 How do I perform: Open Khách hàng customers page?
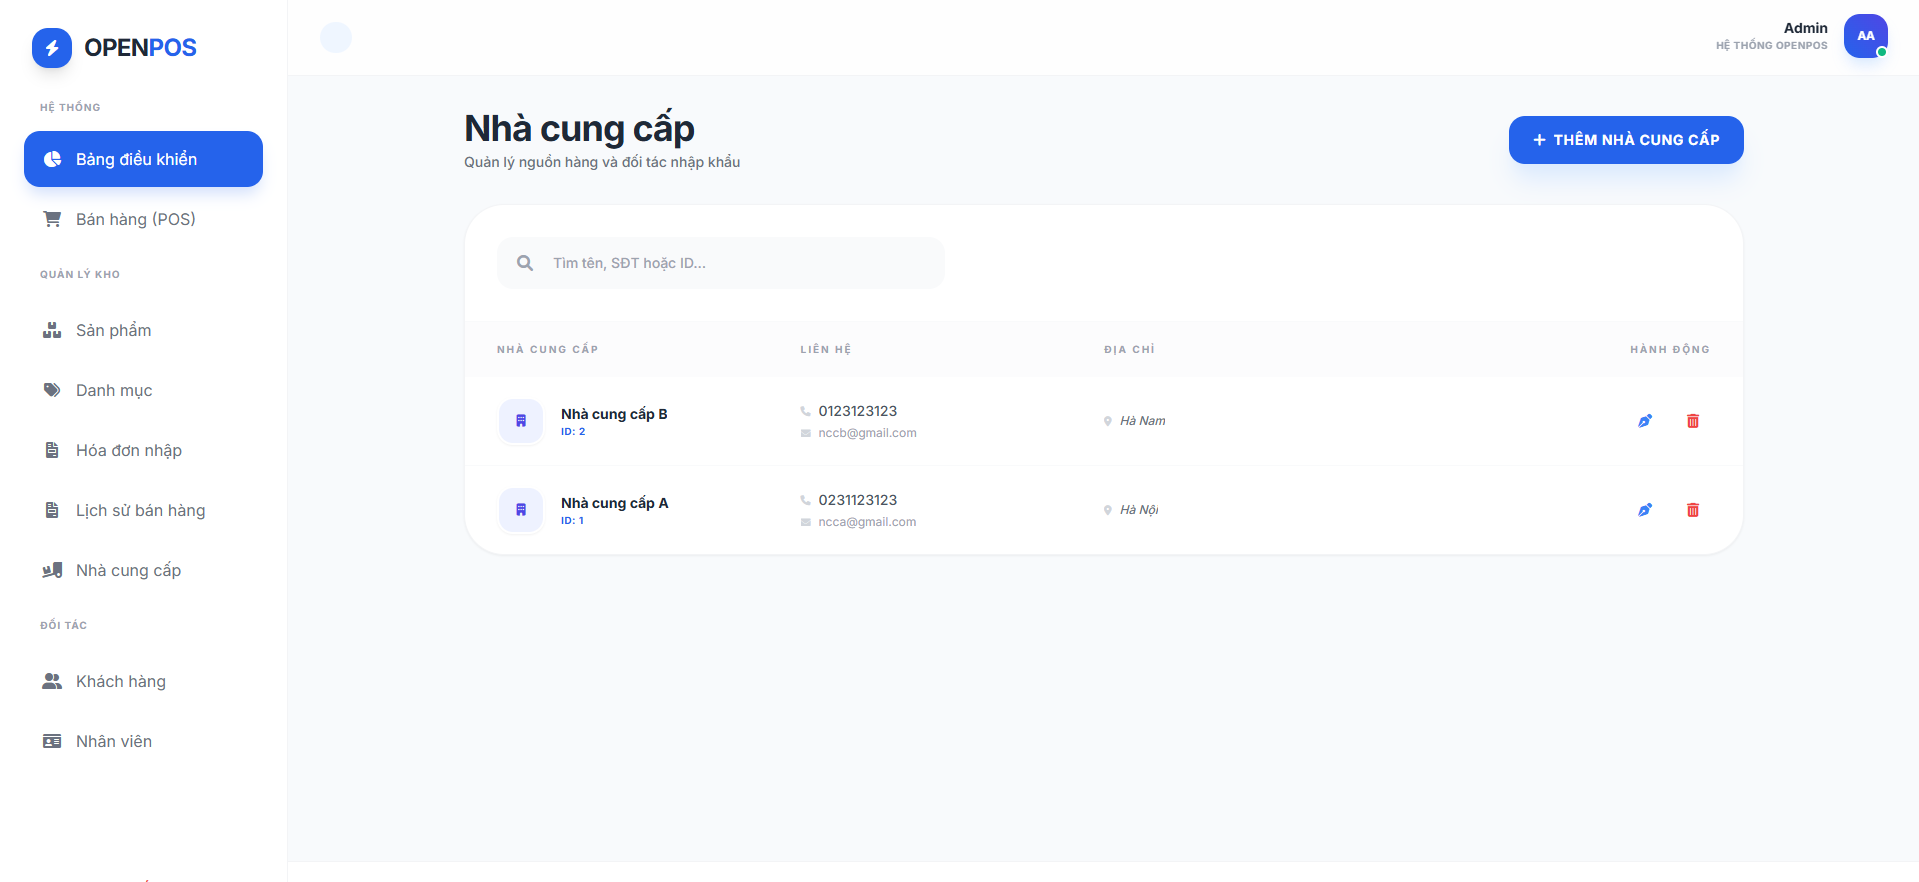coord(143,681)
